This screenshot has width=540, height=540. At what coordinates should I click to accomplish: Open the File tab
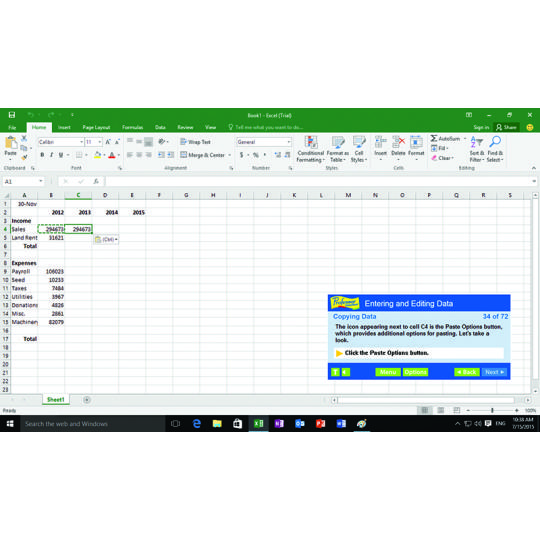[x=12, y=127]
